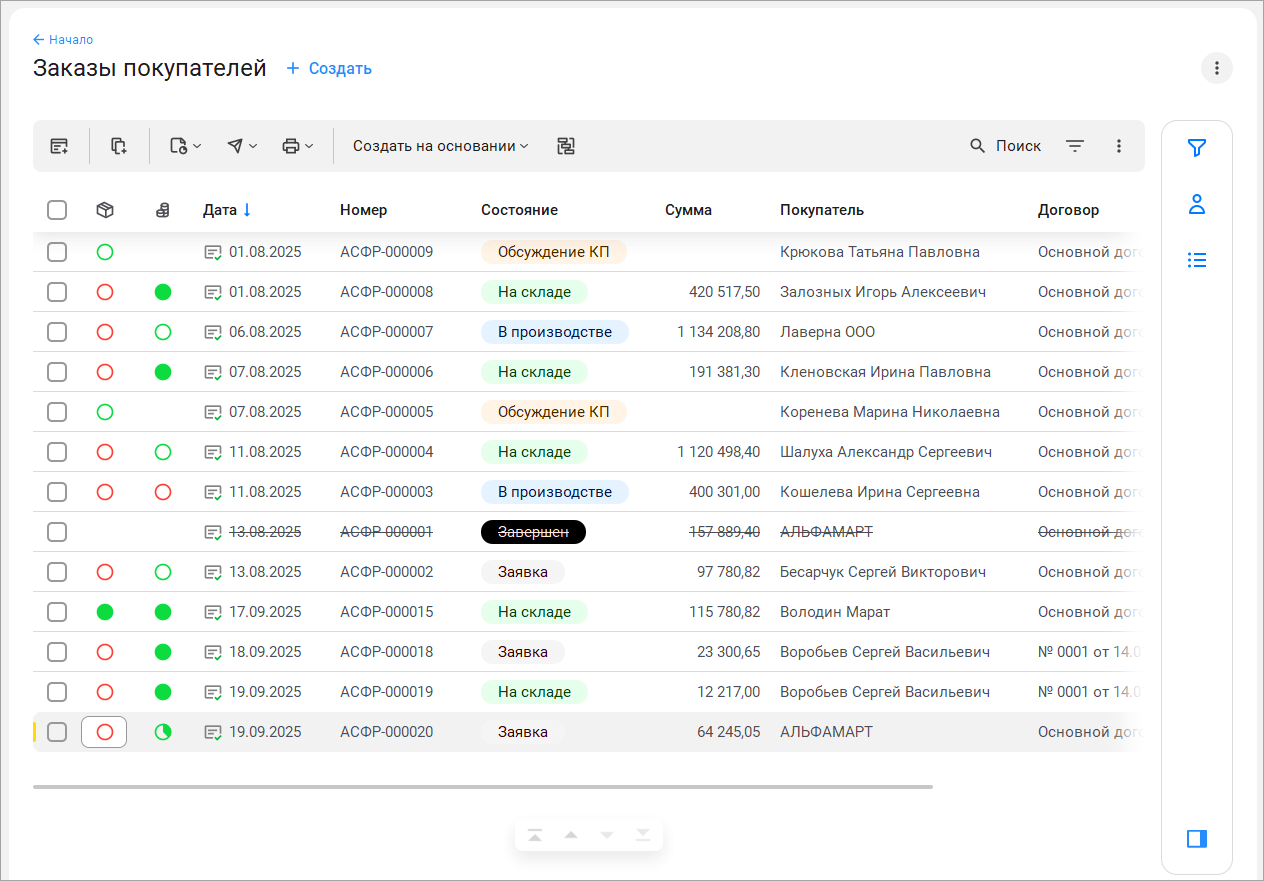Click the add new order toolbar icon
The height and width of the screenshot is (881, 1264).
pyautogui.click(x=60, y=146)
